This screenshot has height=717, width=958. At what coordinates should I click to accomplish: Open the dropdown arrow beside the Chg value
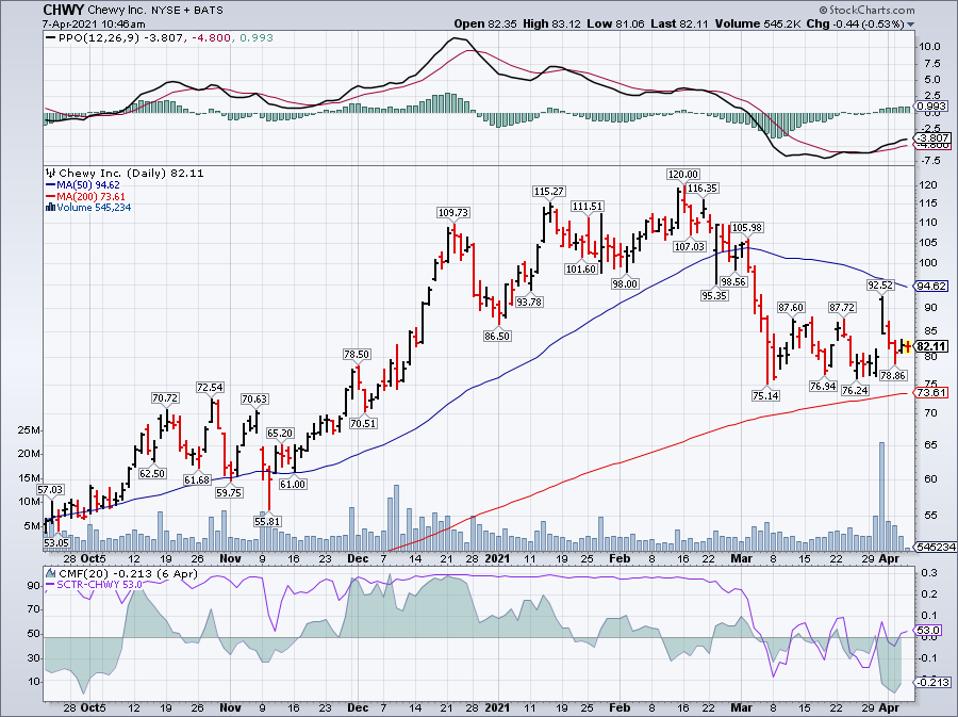911,24
